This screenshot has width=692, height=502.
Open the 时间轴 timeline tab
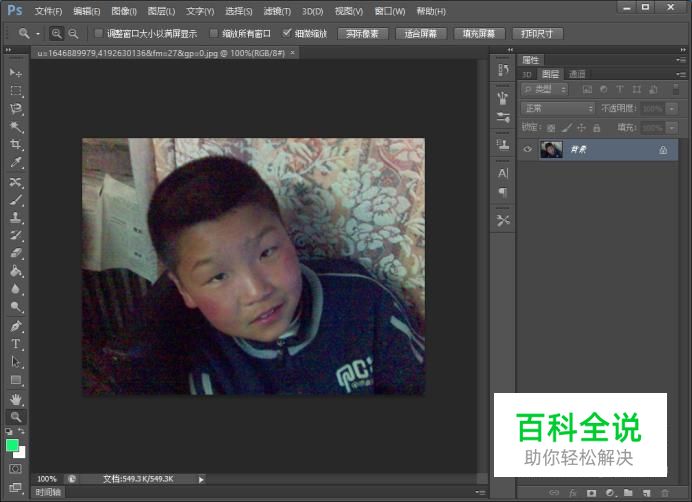point(48,492)
